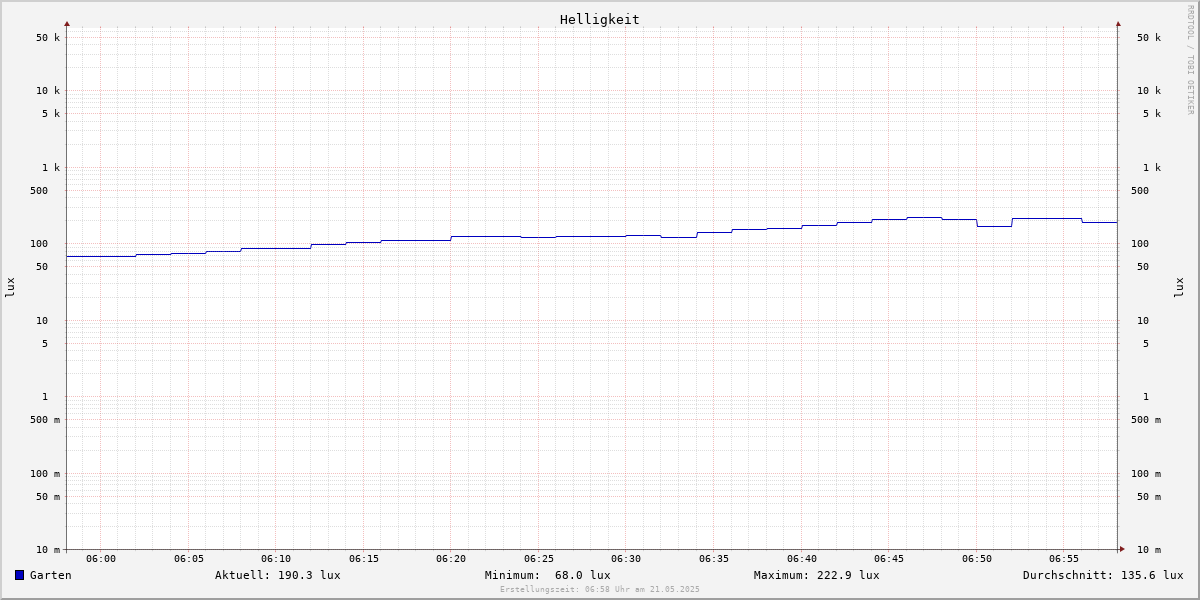Screen dimensions: 1200x600
Task: Click the rotated "lux" label on right axis
Action: [1179, 287]
